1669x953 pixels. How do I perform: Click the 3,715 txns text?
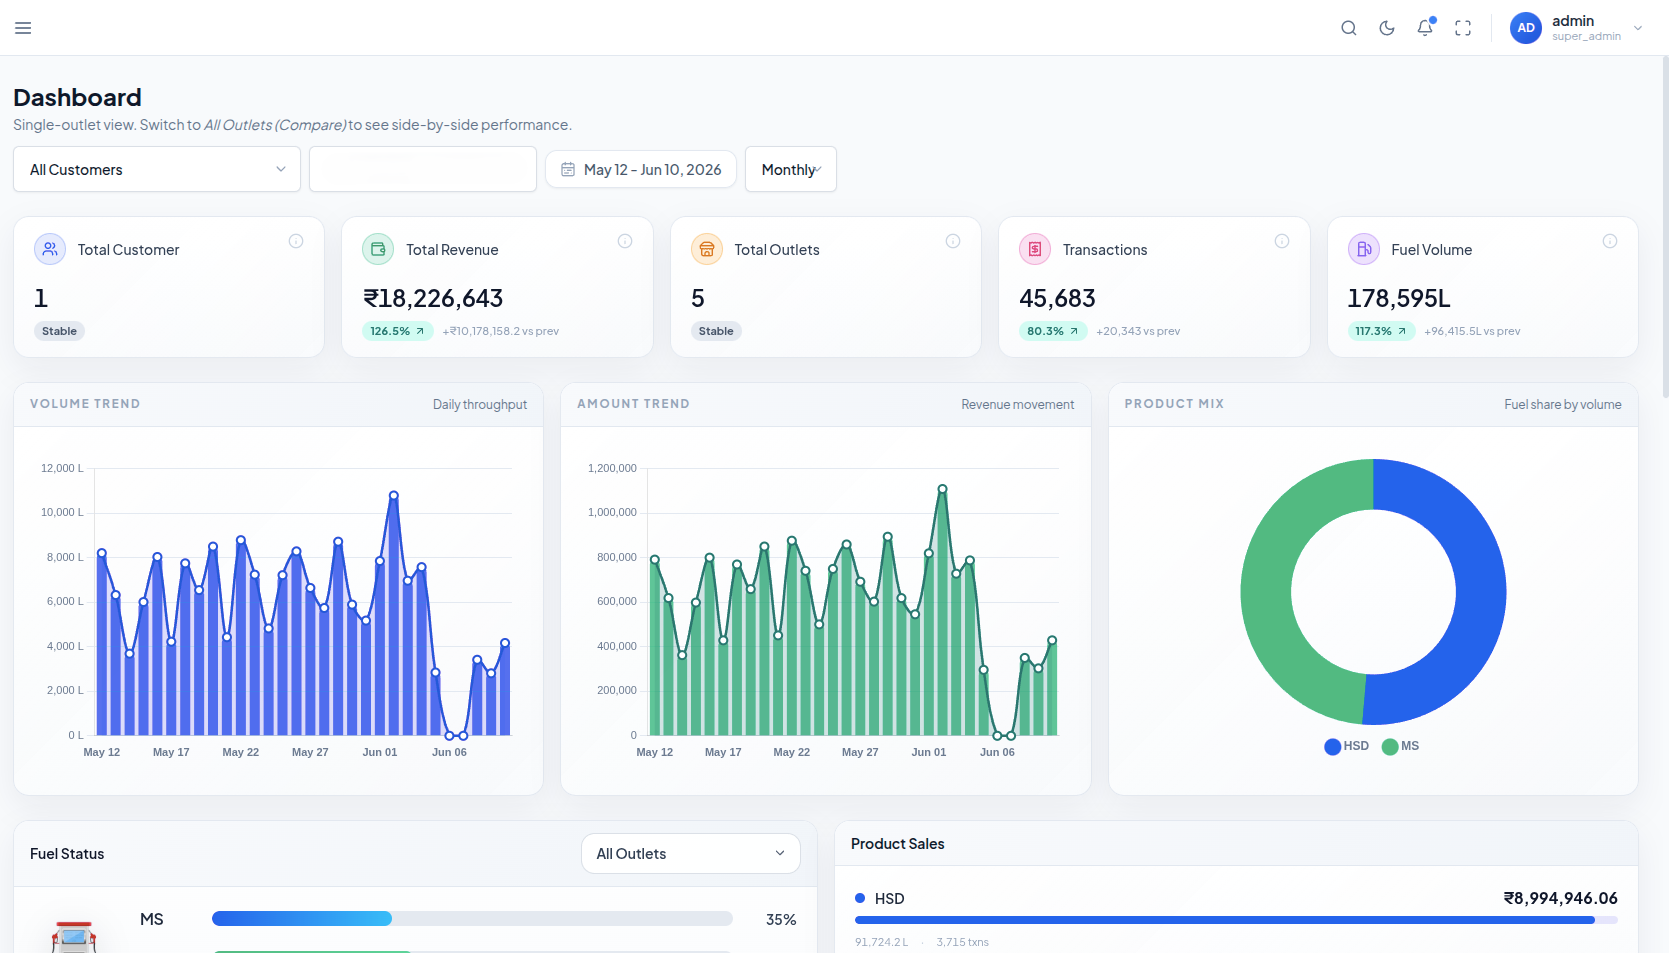[x=962, y=942]
